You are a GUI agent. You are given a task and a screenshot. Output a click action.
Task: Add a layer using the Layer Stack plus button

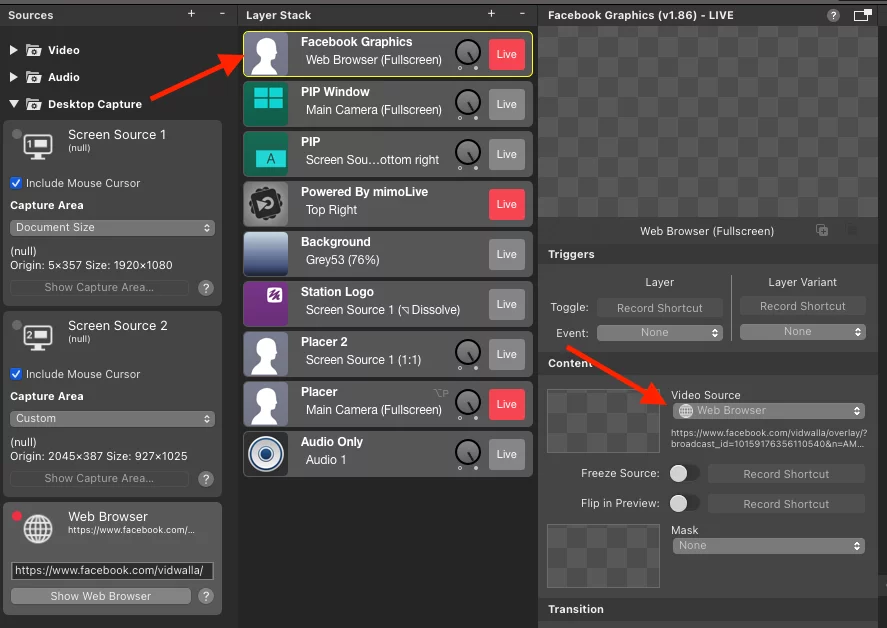[491, 14]
